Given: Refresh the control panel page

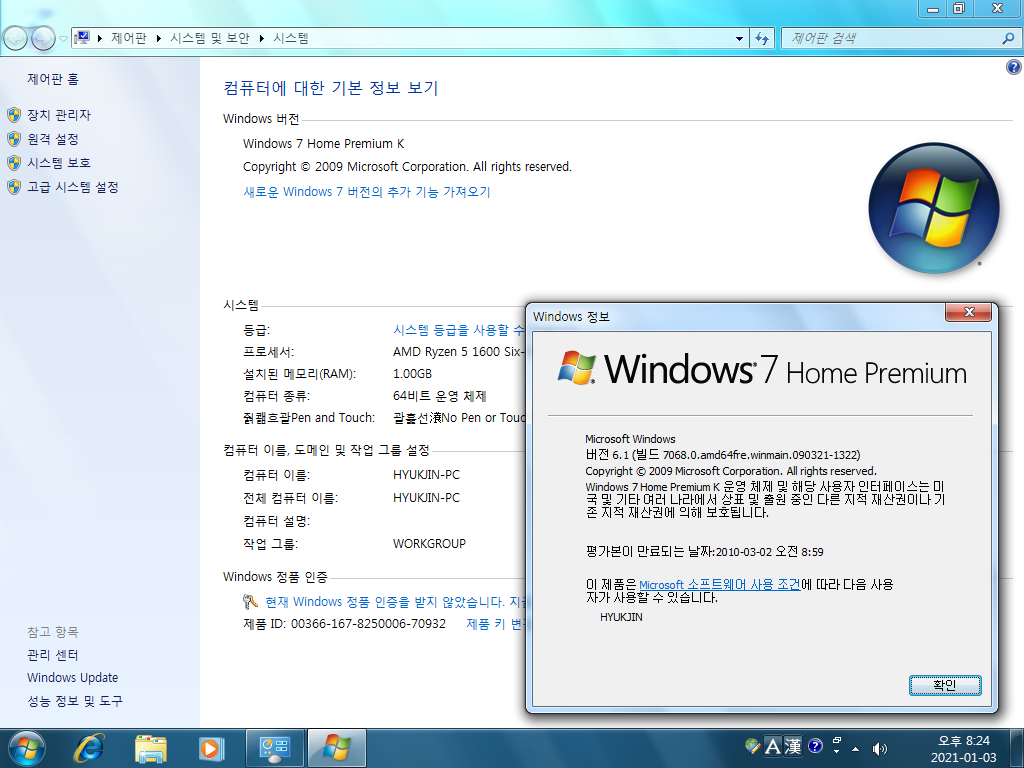Looking at the screenshot, I should (761, 39).
